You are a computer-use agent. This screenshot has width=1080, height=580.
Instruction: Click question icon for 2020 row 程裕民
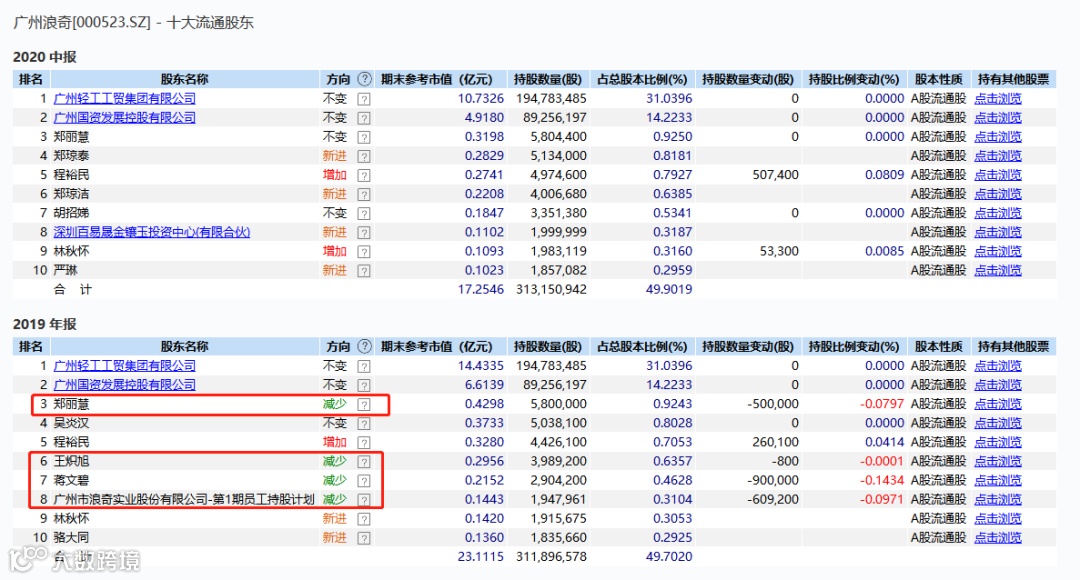364,176
